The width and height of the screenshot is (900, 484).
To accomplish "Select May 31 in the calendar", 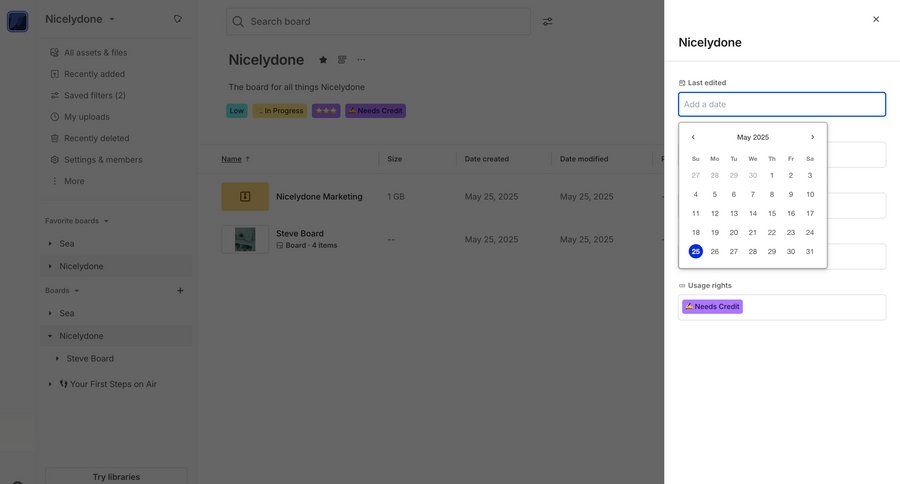I will [x=810, y=251].
